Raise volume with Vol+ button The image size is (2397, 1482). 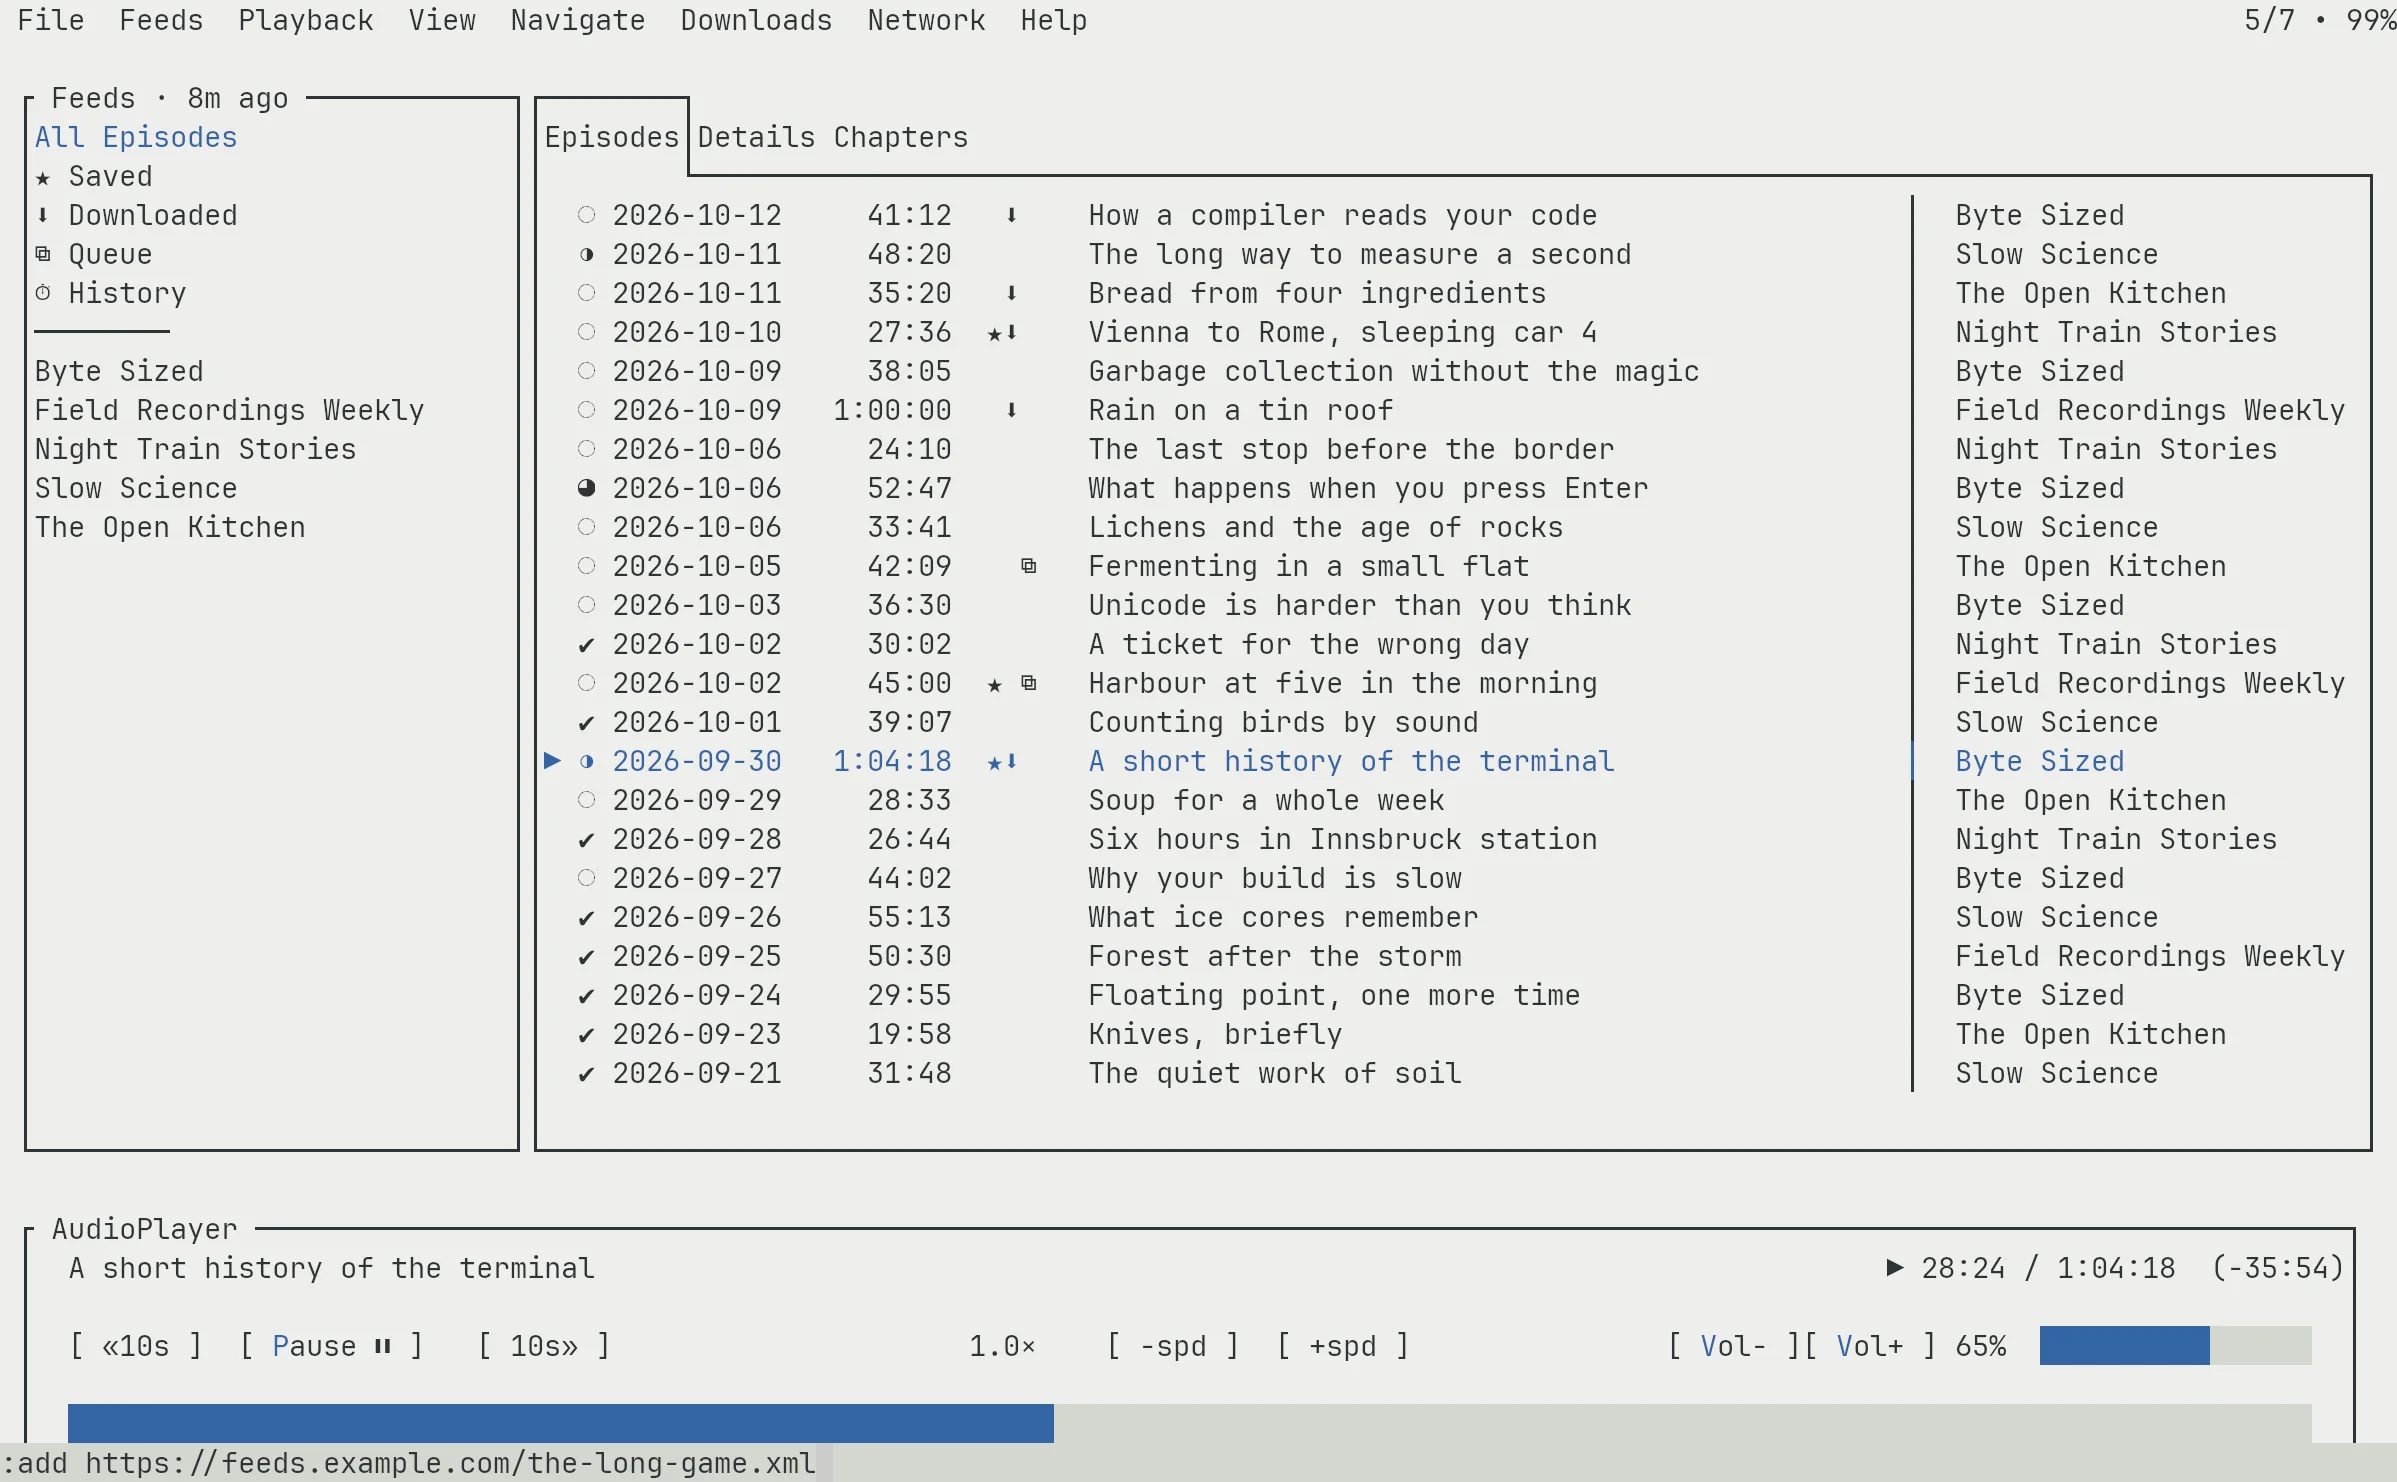(x=1870, y=1347)
